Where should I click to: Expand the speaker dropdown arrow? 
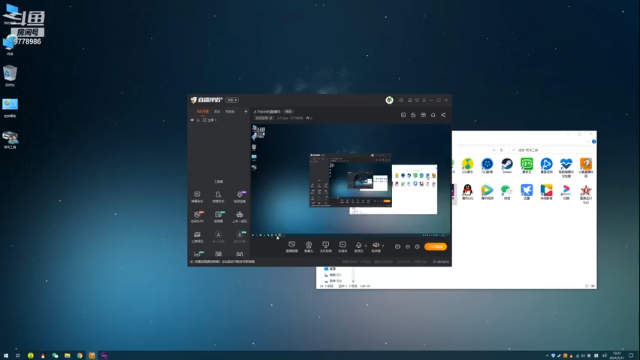pyautogui.click(x=383, y=246)
